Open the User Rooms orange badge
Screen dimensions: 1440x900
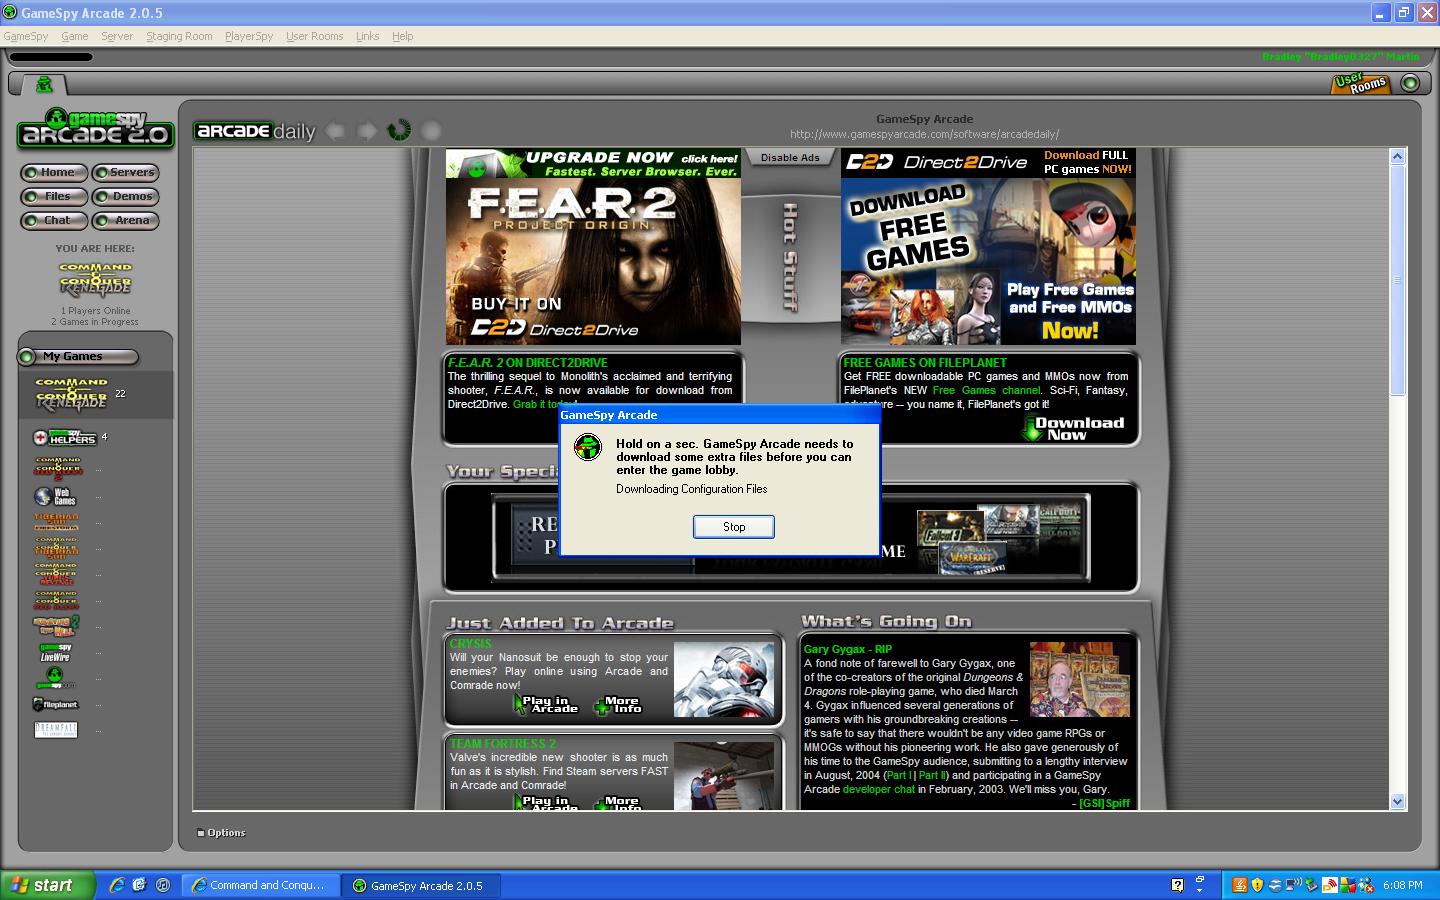coord(1360,84)
